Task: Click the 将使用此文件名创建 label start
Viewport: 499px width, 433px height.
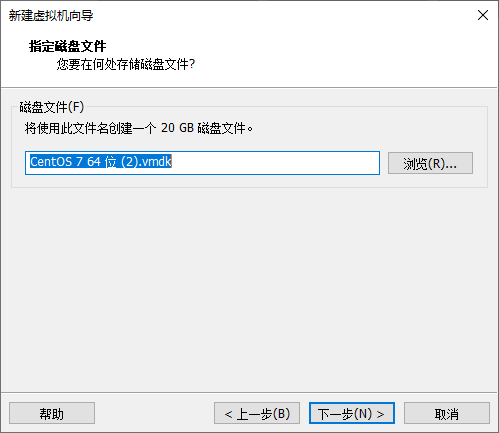Action: 78,128
